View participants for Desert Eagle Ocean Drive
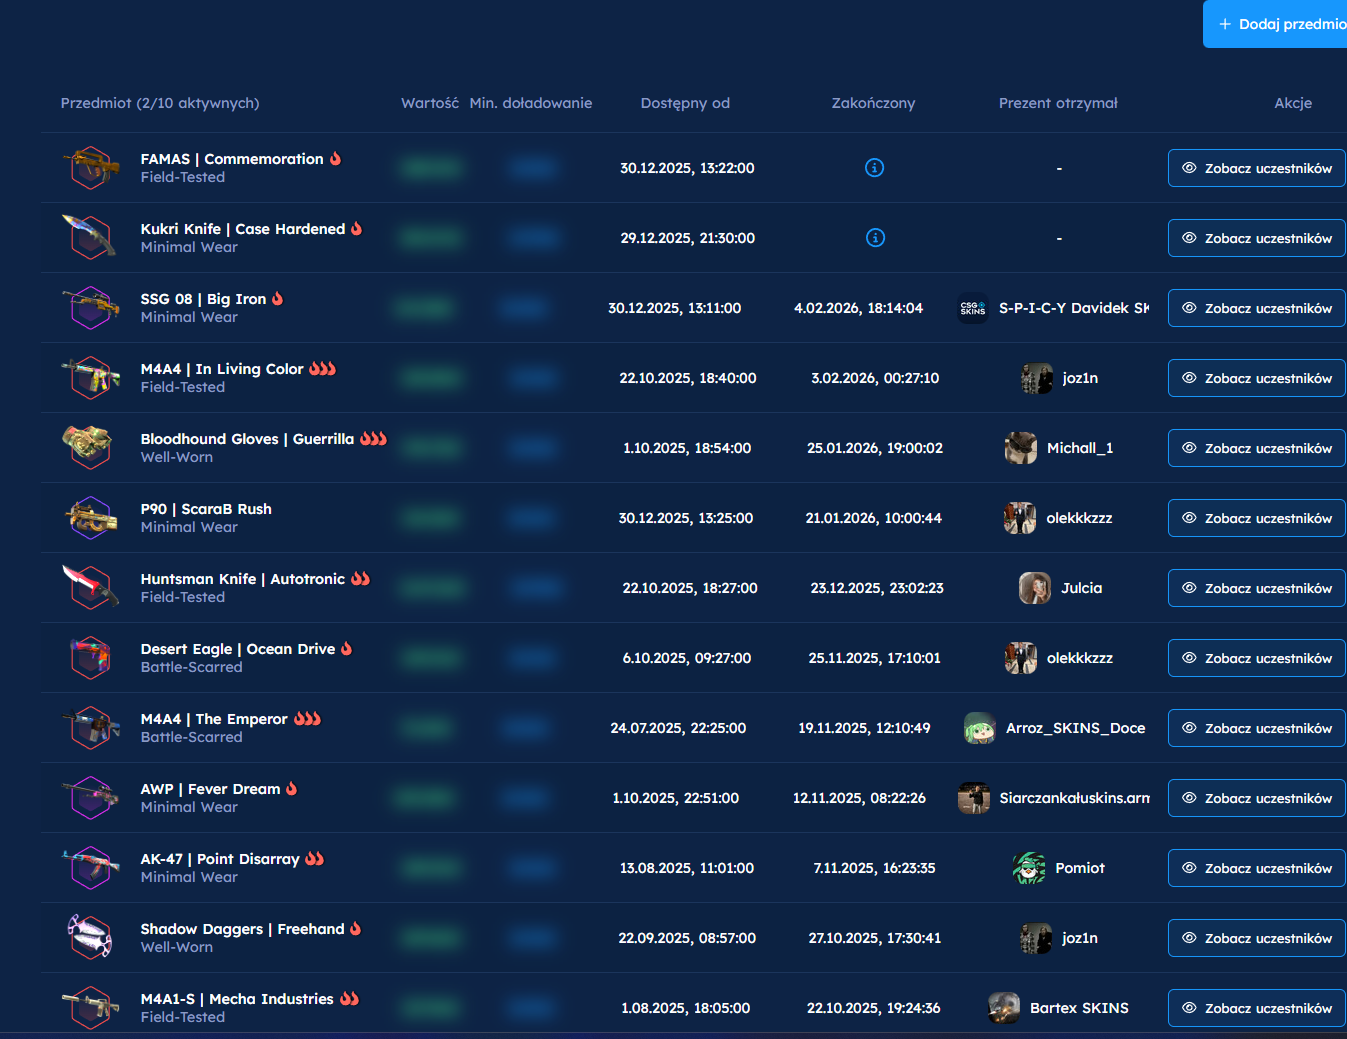1347x1039 pixels. [x=1256, y=658]
